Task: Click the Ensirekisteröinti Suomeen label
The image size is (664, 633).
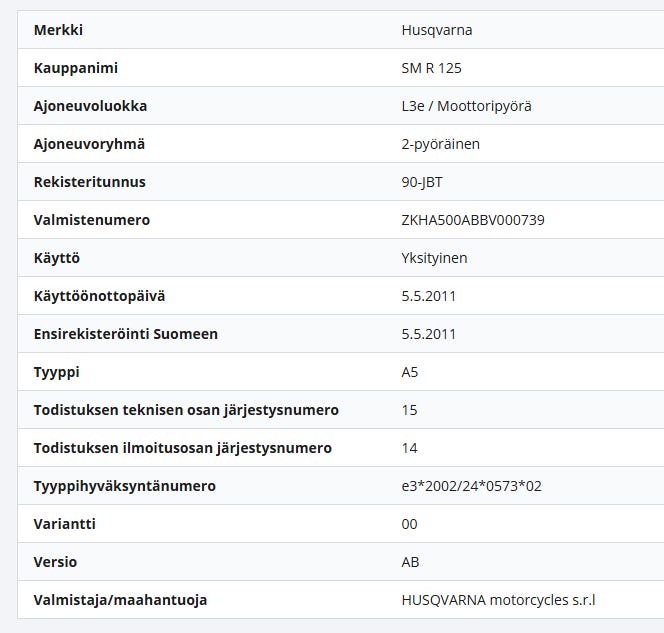Action: [x=125, y=334]
